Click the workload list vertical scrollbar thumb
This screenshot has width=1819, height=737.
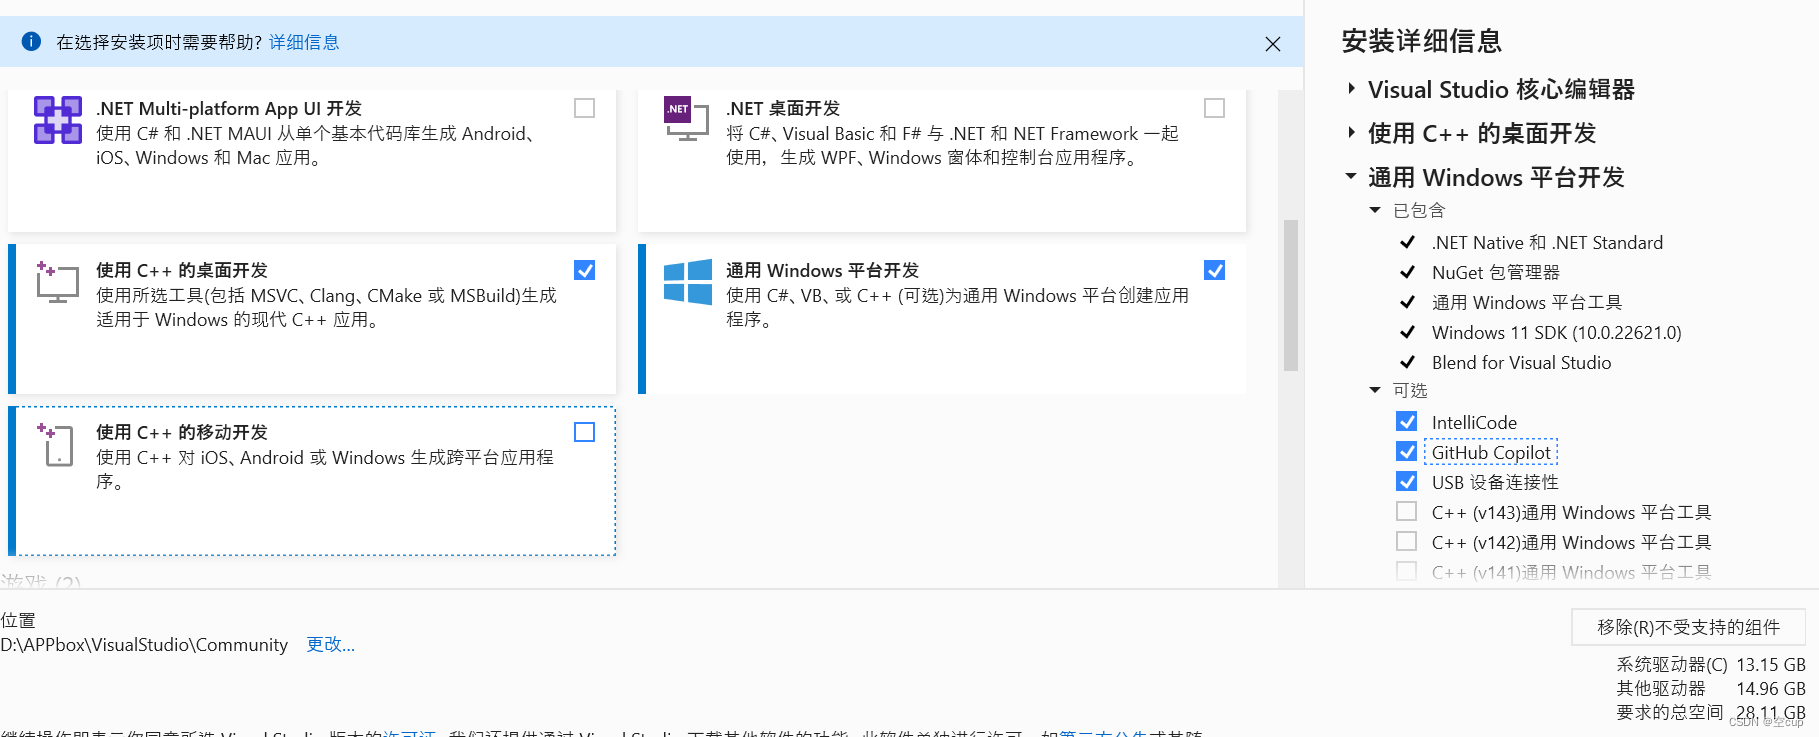pyautogui.click(x=1291, y=296)
